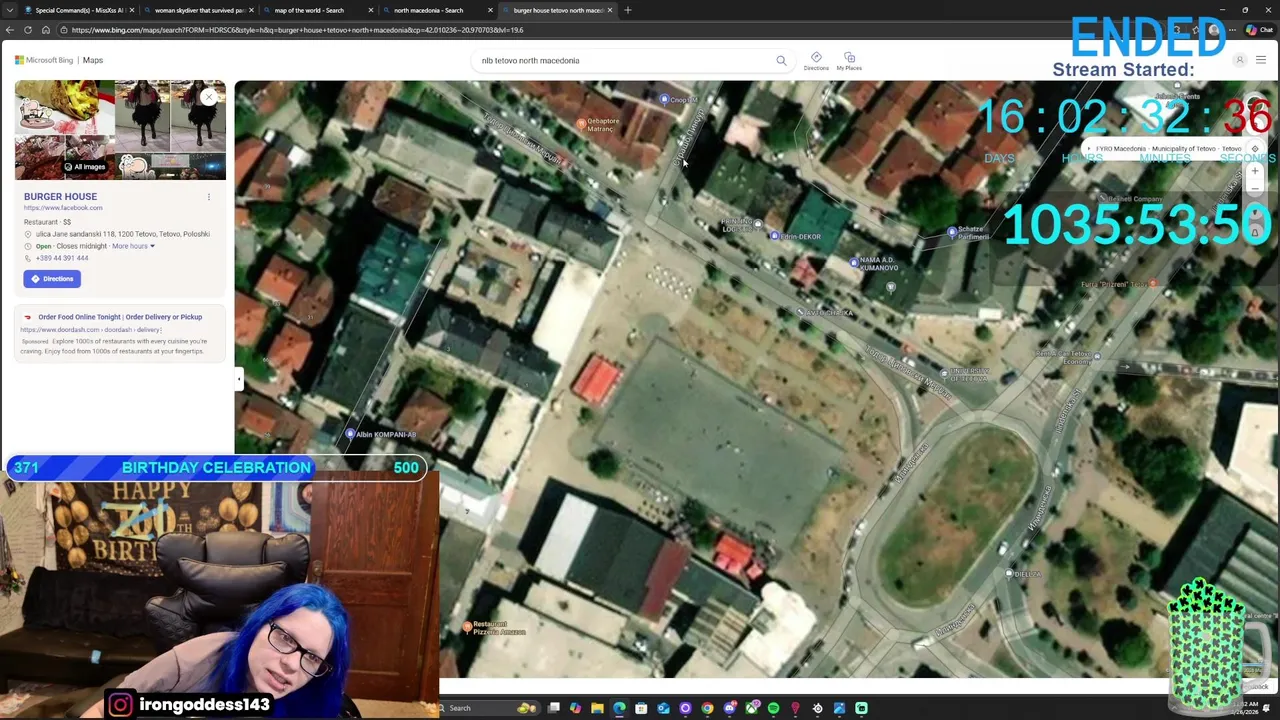1280x720 pixels.
Task: Click the blue Directions button
Action: point(52,279)
